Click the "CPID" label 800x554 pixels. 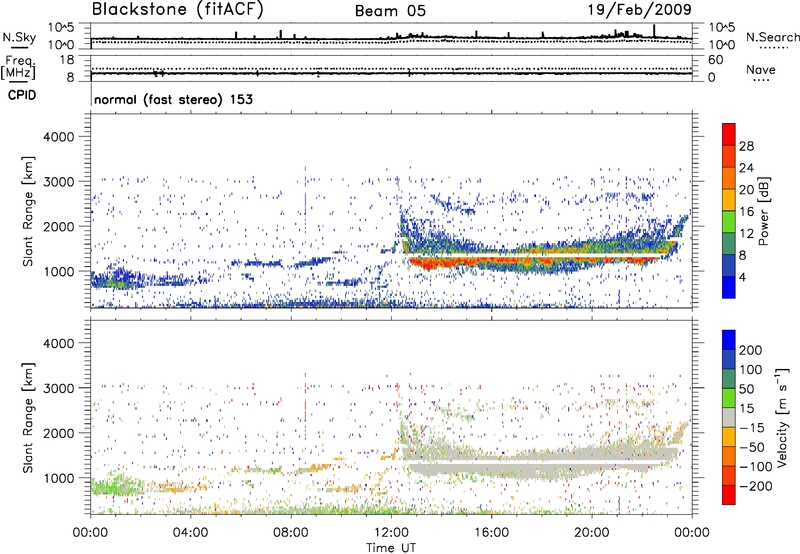pos(22,95)
